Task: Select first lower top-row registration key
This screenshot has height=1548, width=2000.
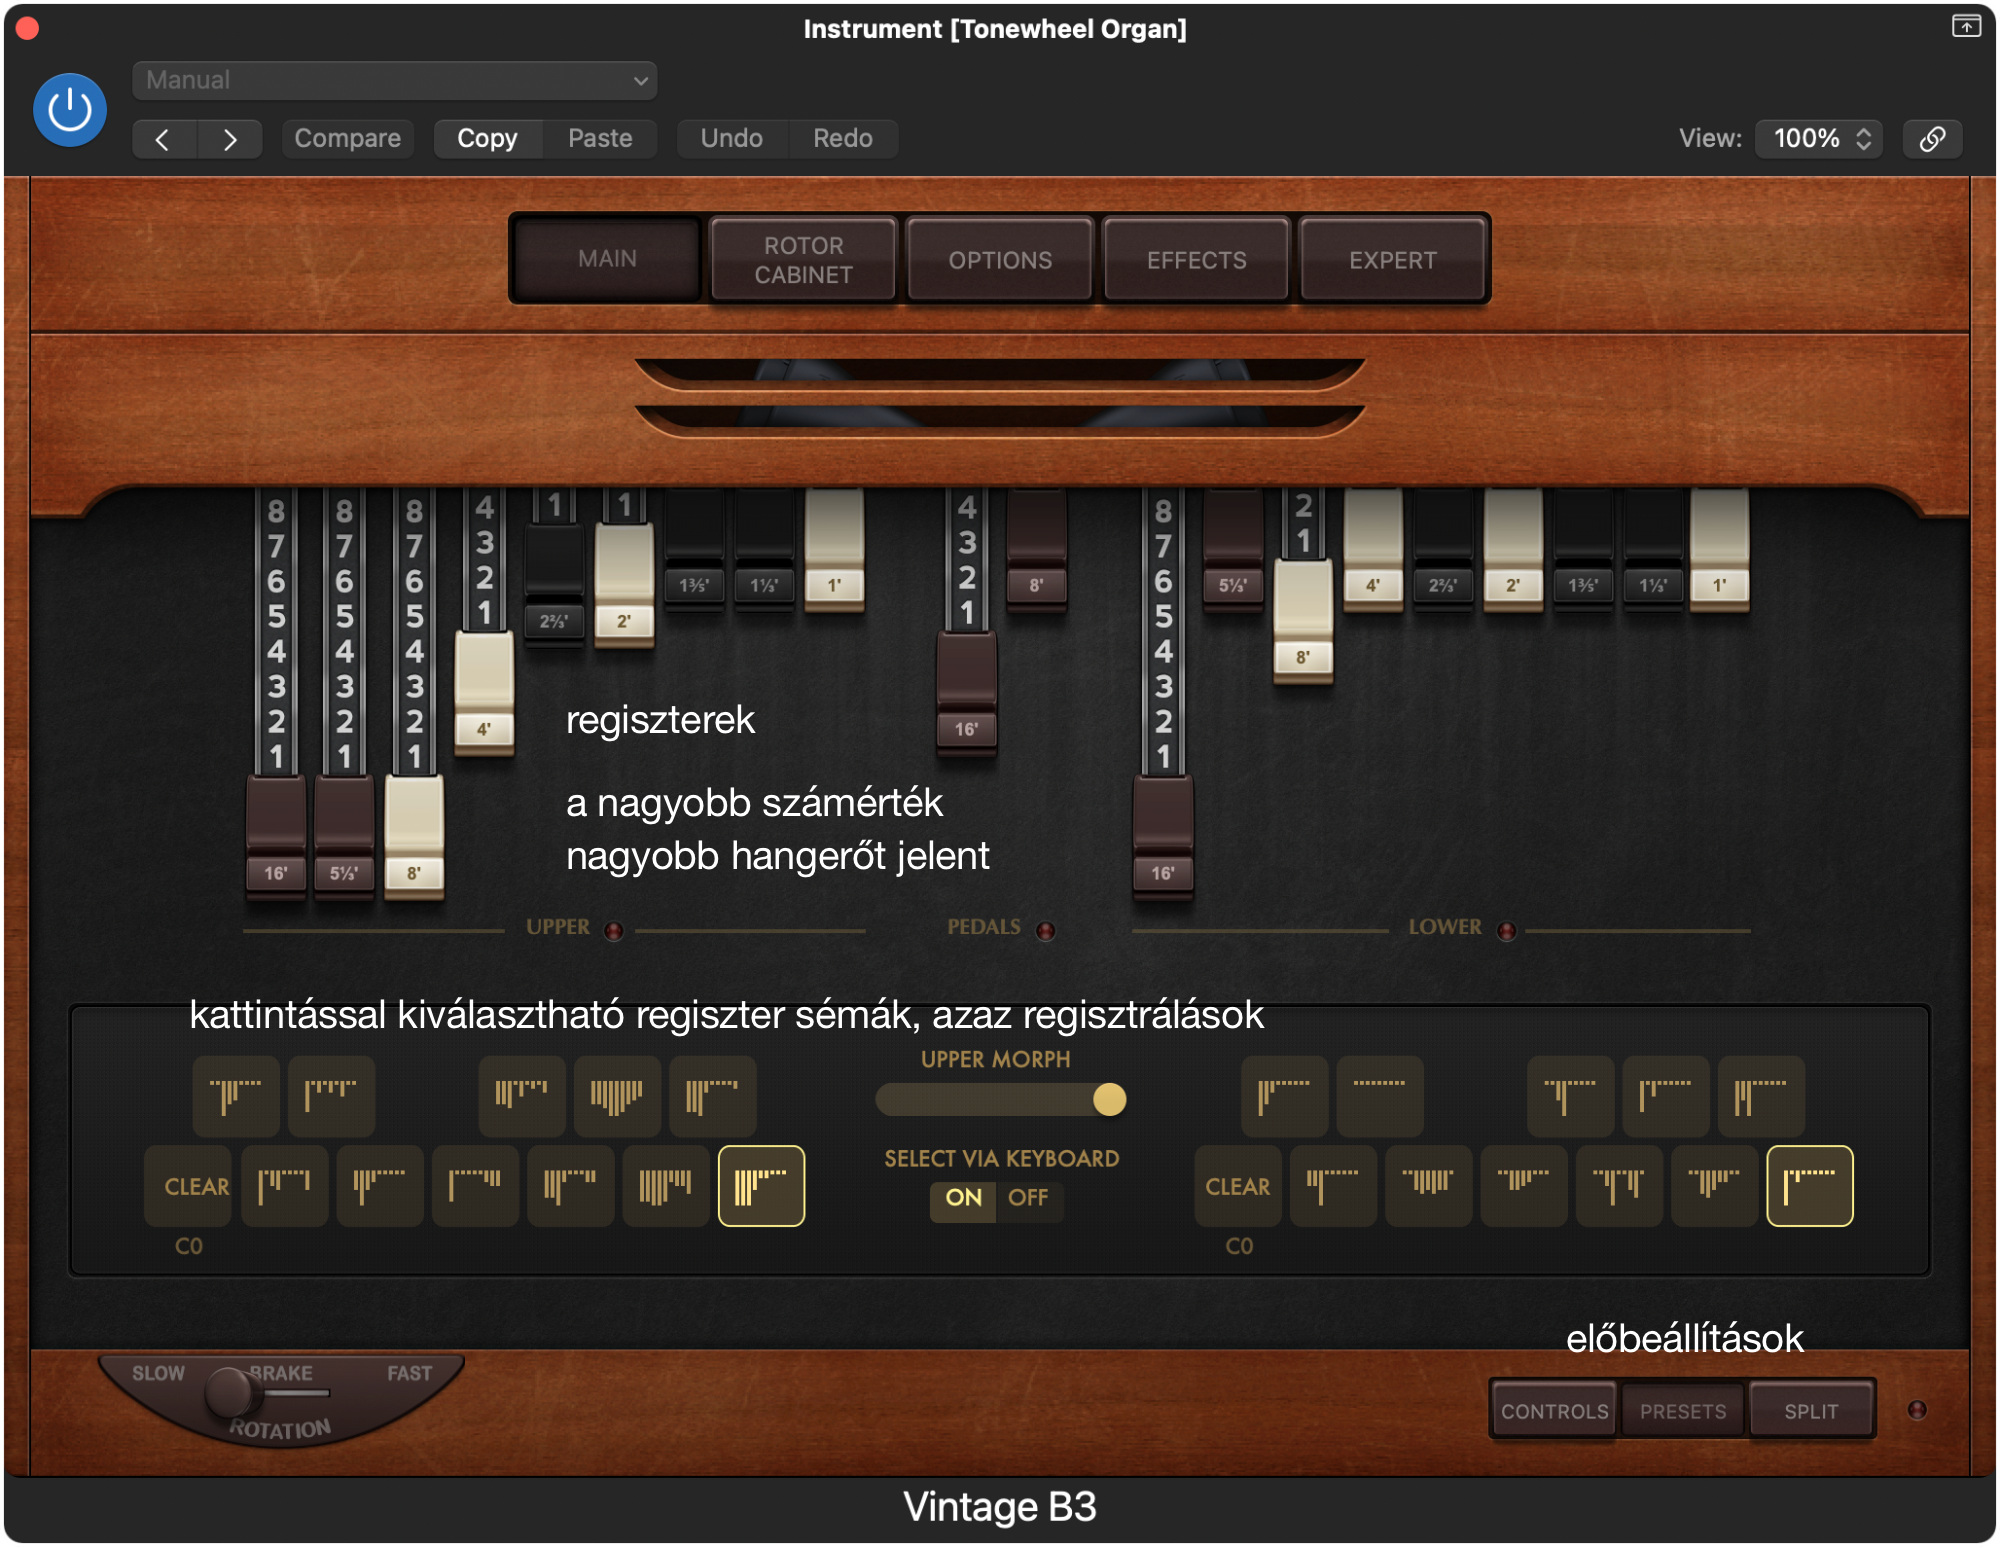Action: [x=1285, y=1096]
